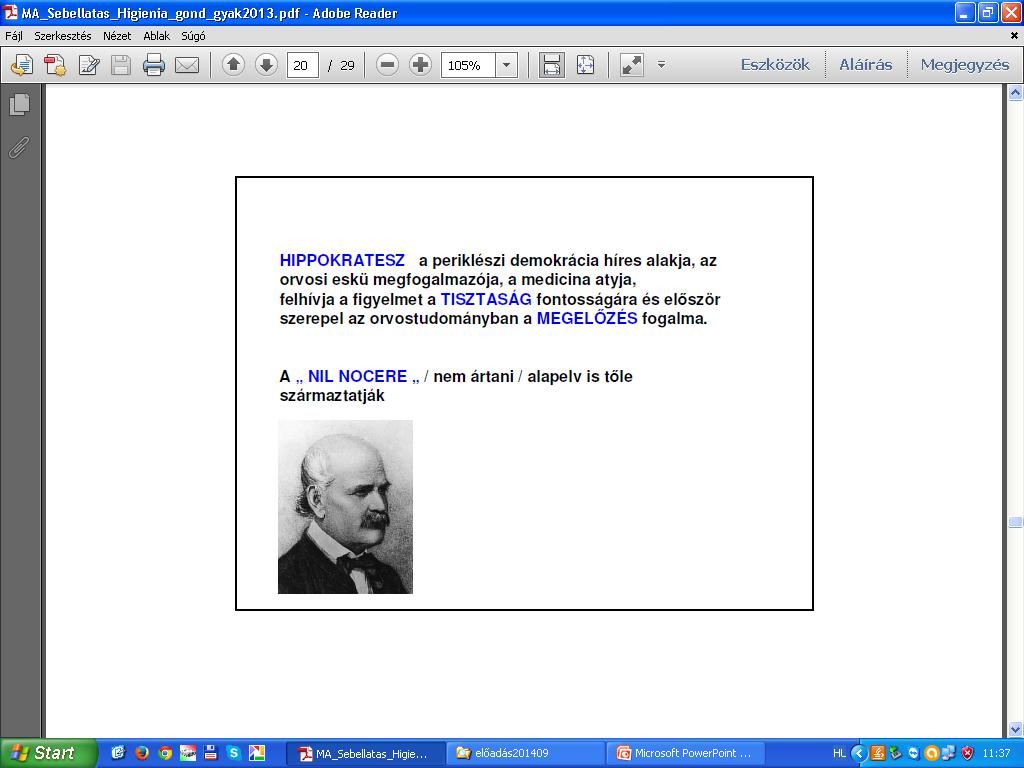Click the MA_Sebellatas_Higie taskbar button

(366, 754)
